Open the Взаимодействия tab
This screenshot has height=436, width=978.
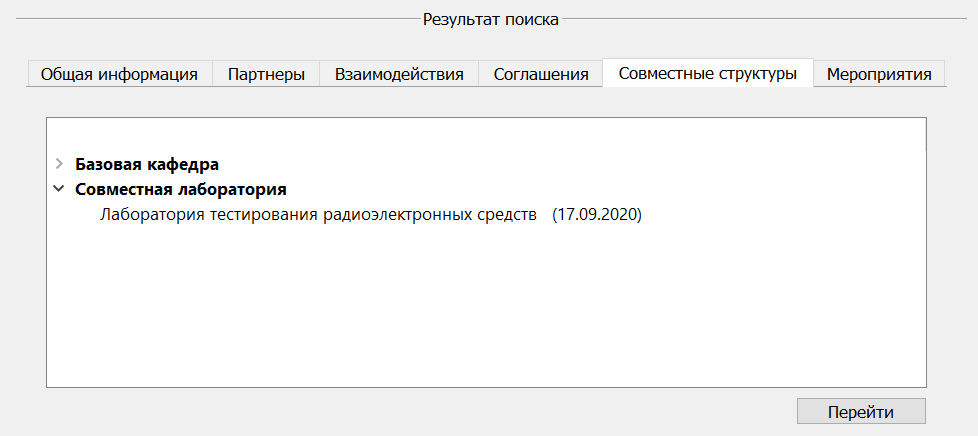pyautogui.click(x=399, y=74)
